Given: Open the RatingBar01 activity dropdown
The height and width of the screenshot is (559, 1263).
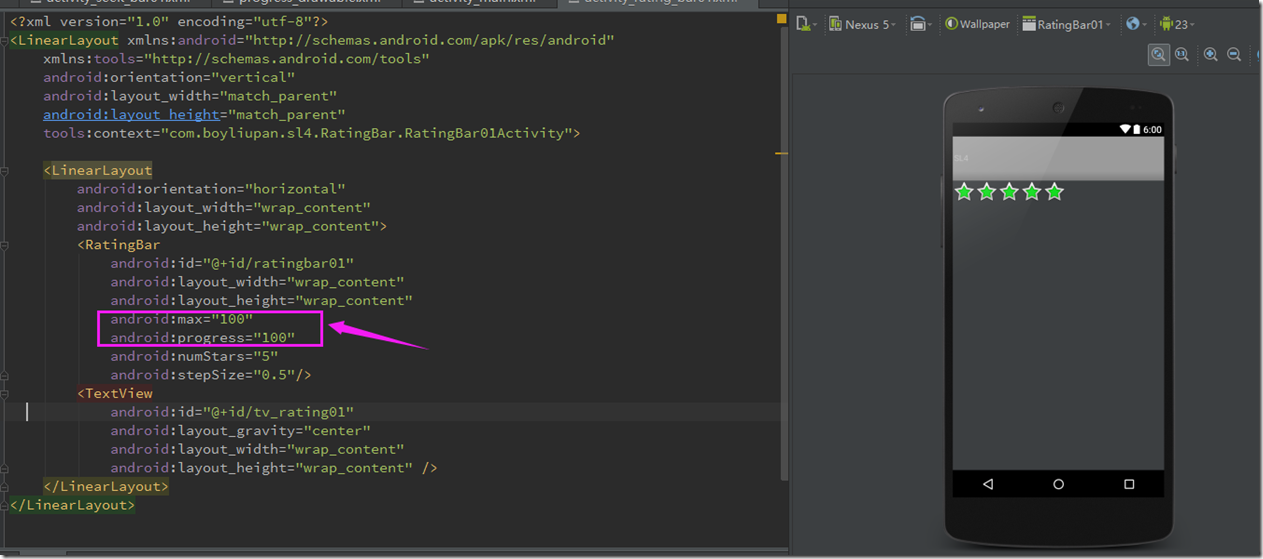Looking at the screenshot, I should click(x=1067, y=24).
